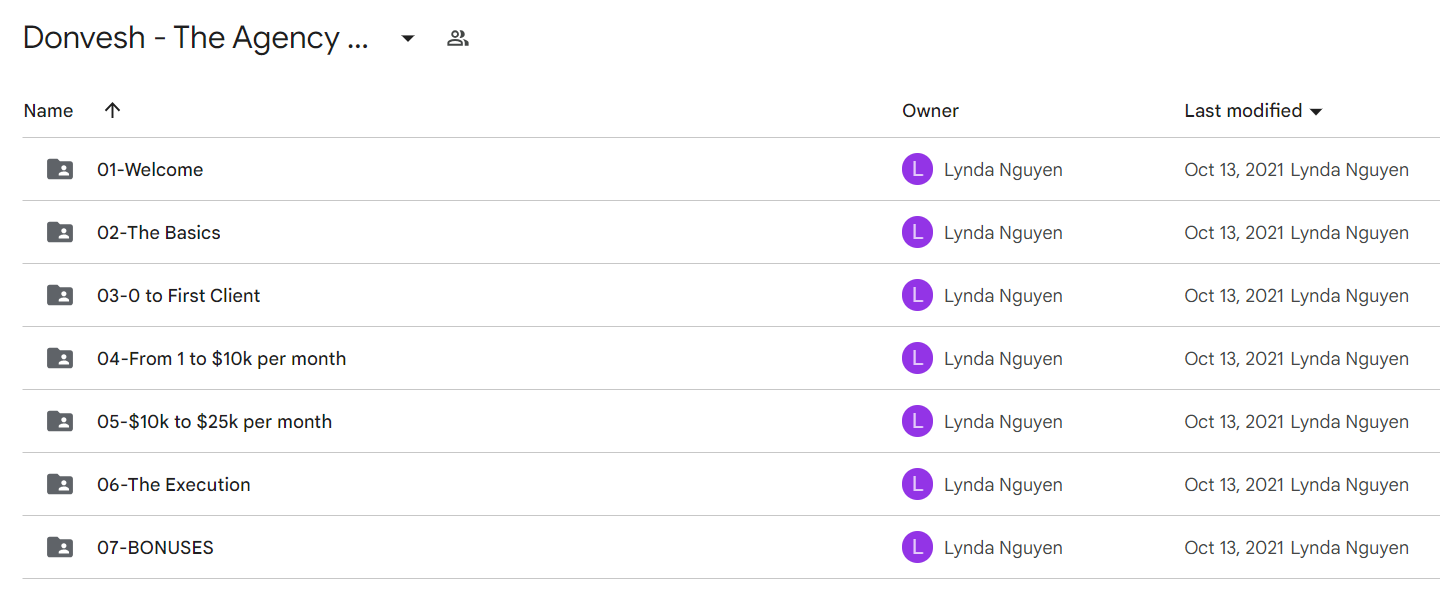Viewport: 1440px width, 615px height.
Task: Click owner avatar in 06-The Execution row
Action: click(917, 485)
